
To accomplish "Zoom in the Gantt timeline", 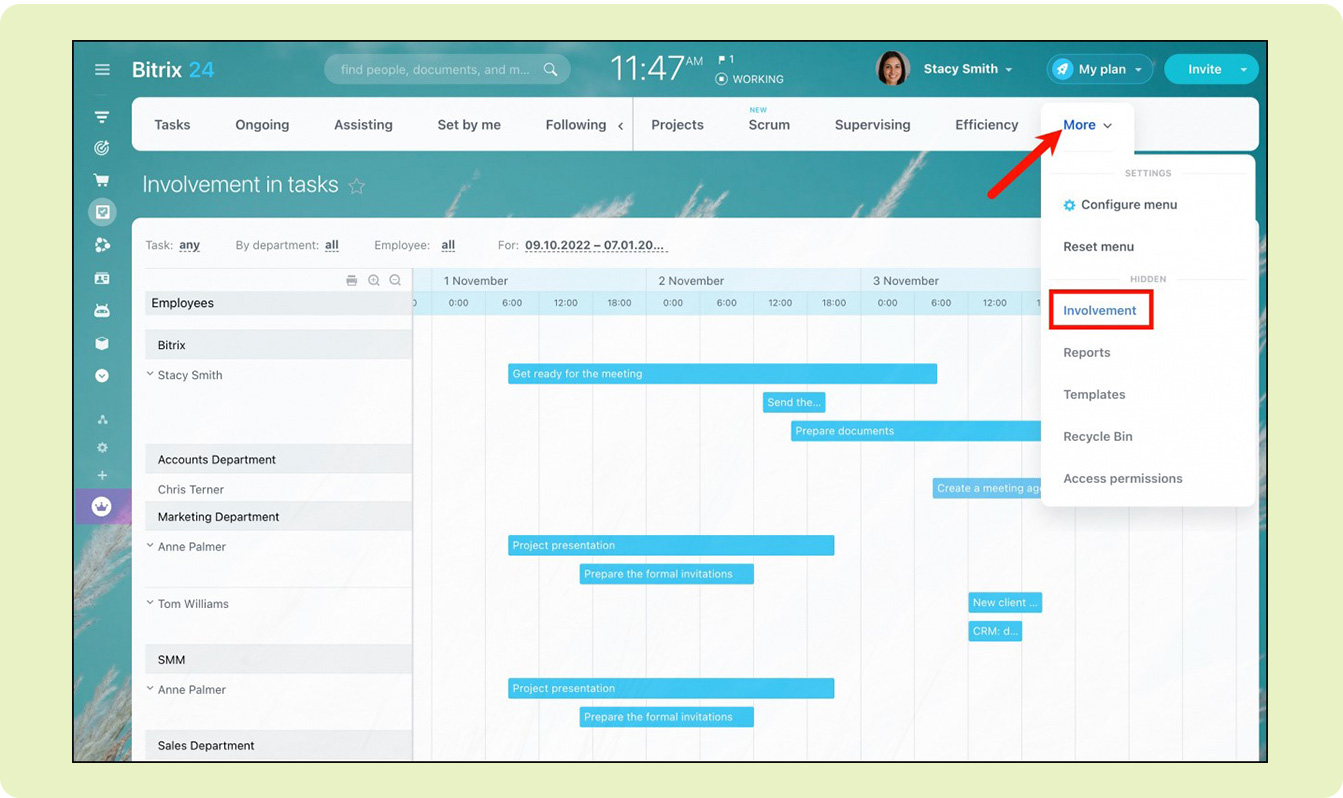I will coord(374,281).
